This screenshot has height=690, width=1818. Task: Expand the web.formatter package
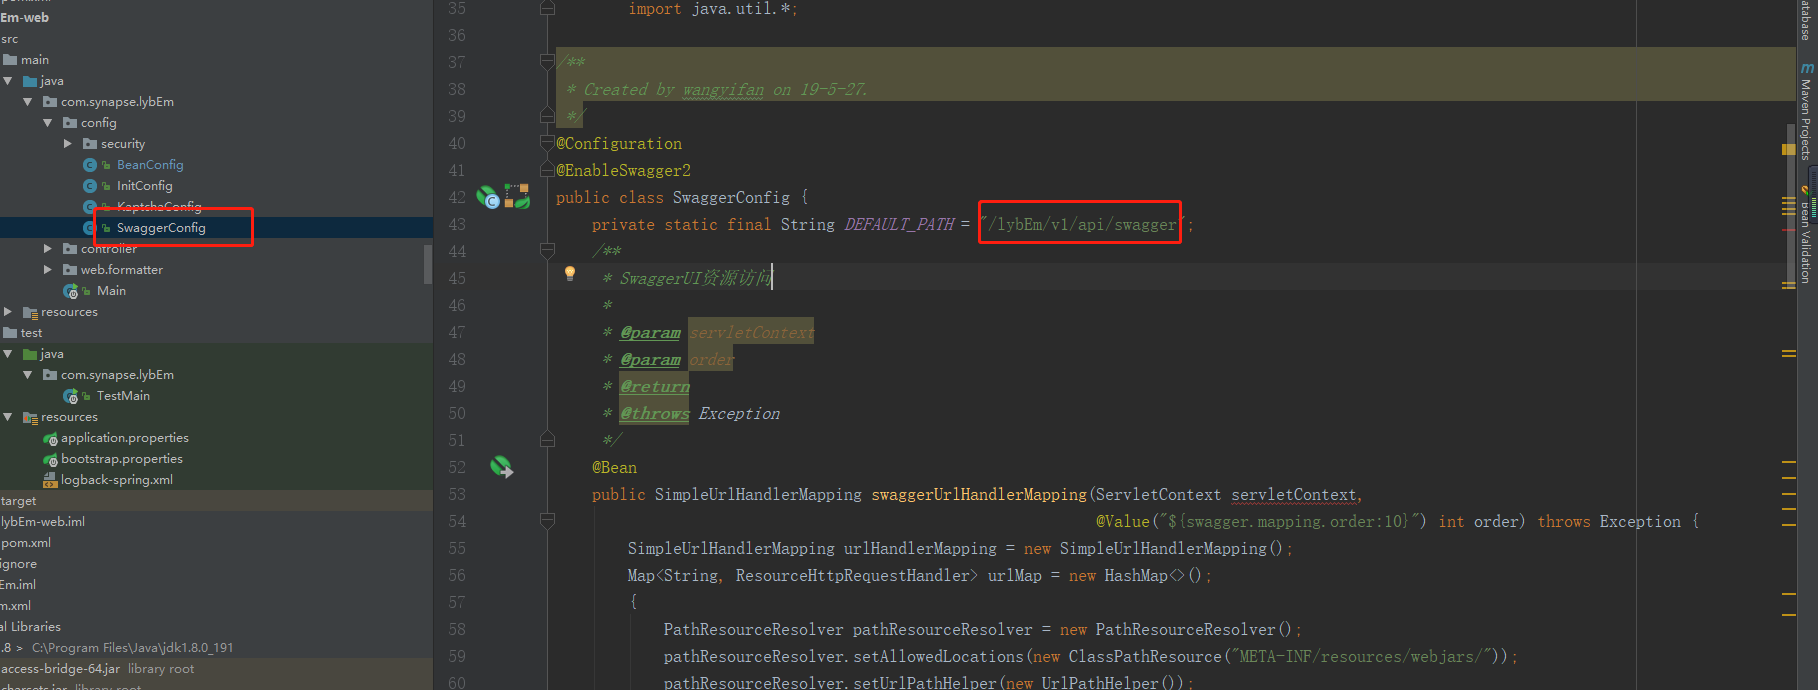48,270
